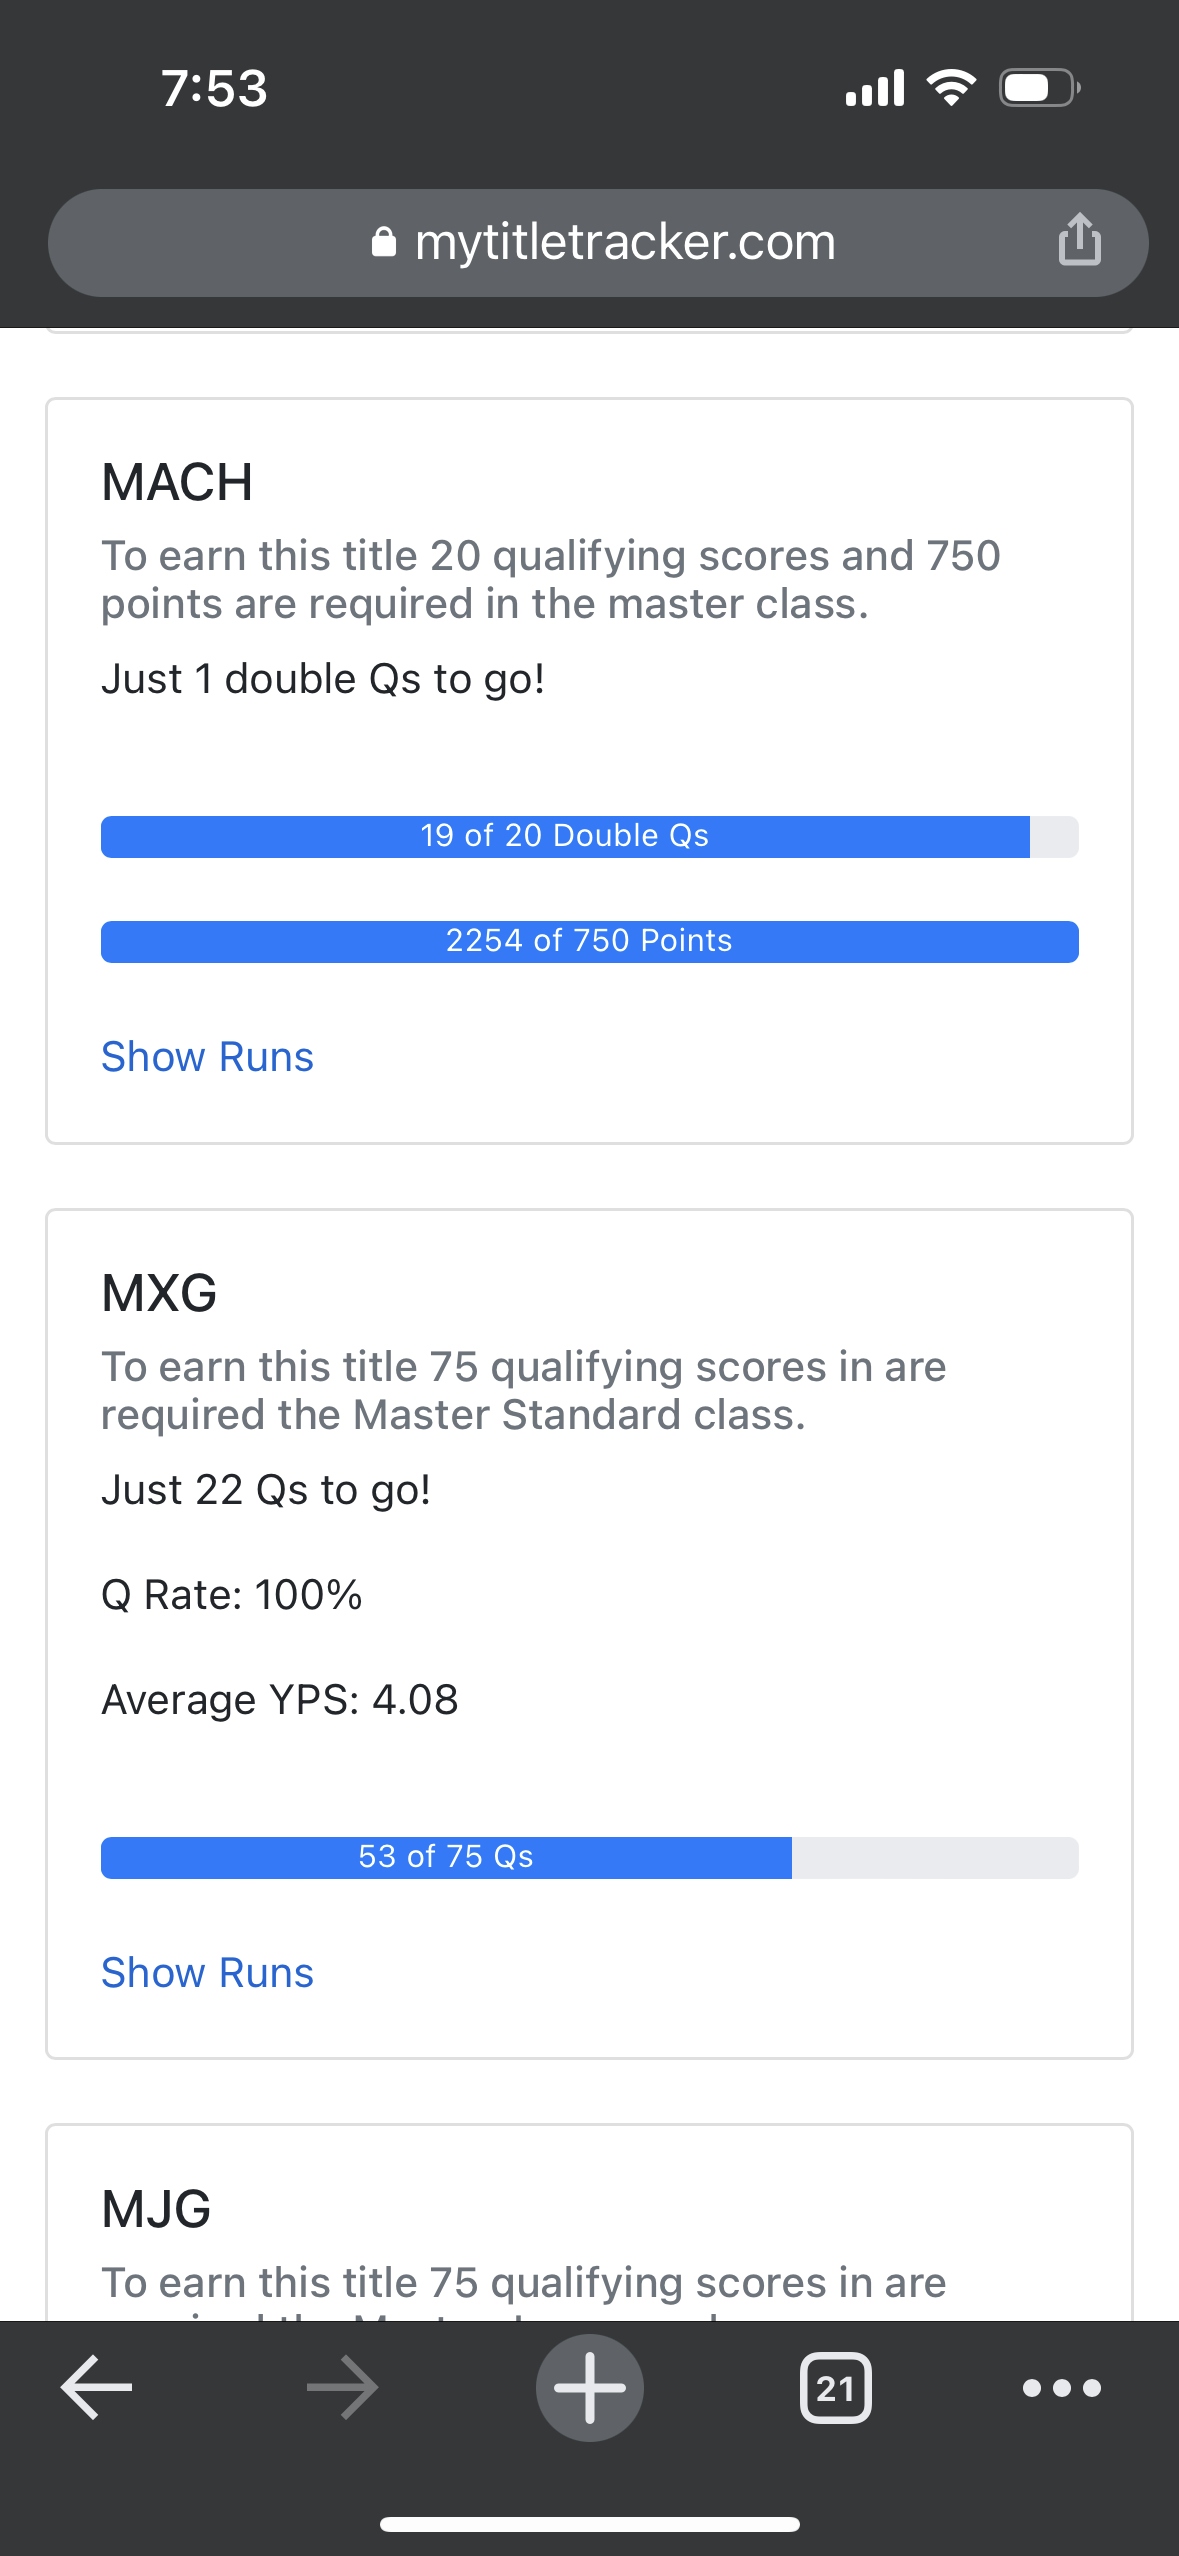Tap the Wi-Fi status icon

[x=952, y=88]
